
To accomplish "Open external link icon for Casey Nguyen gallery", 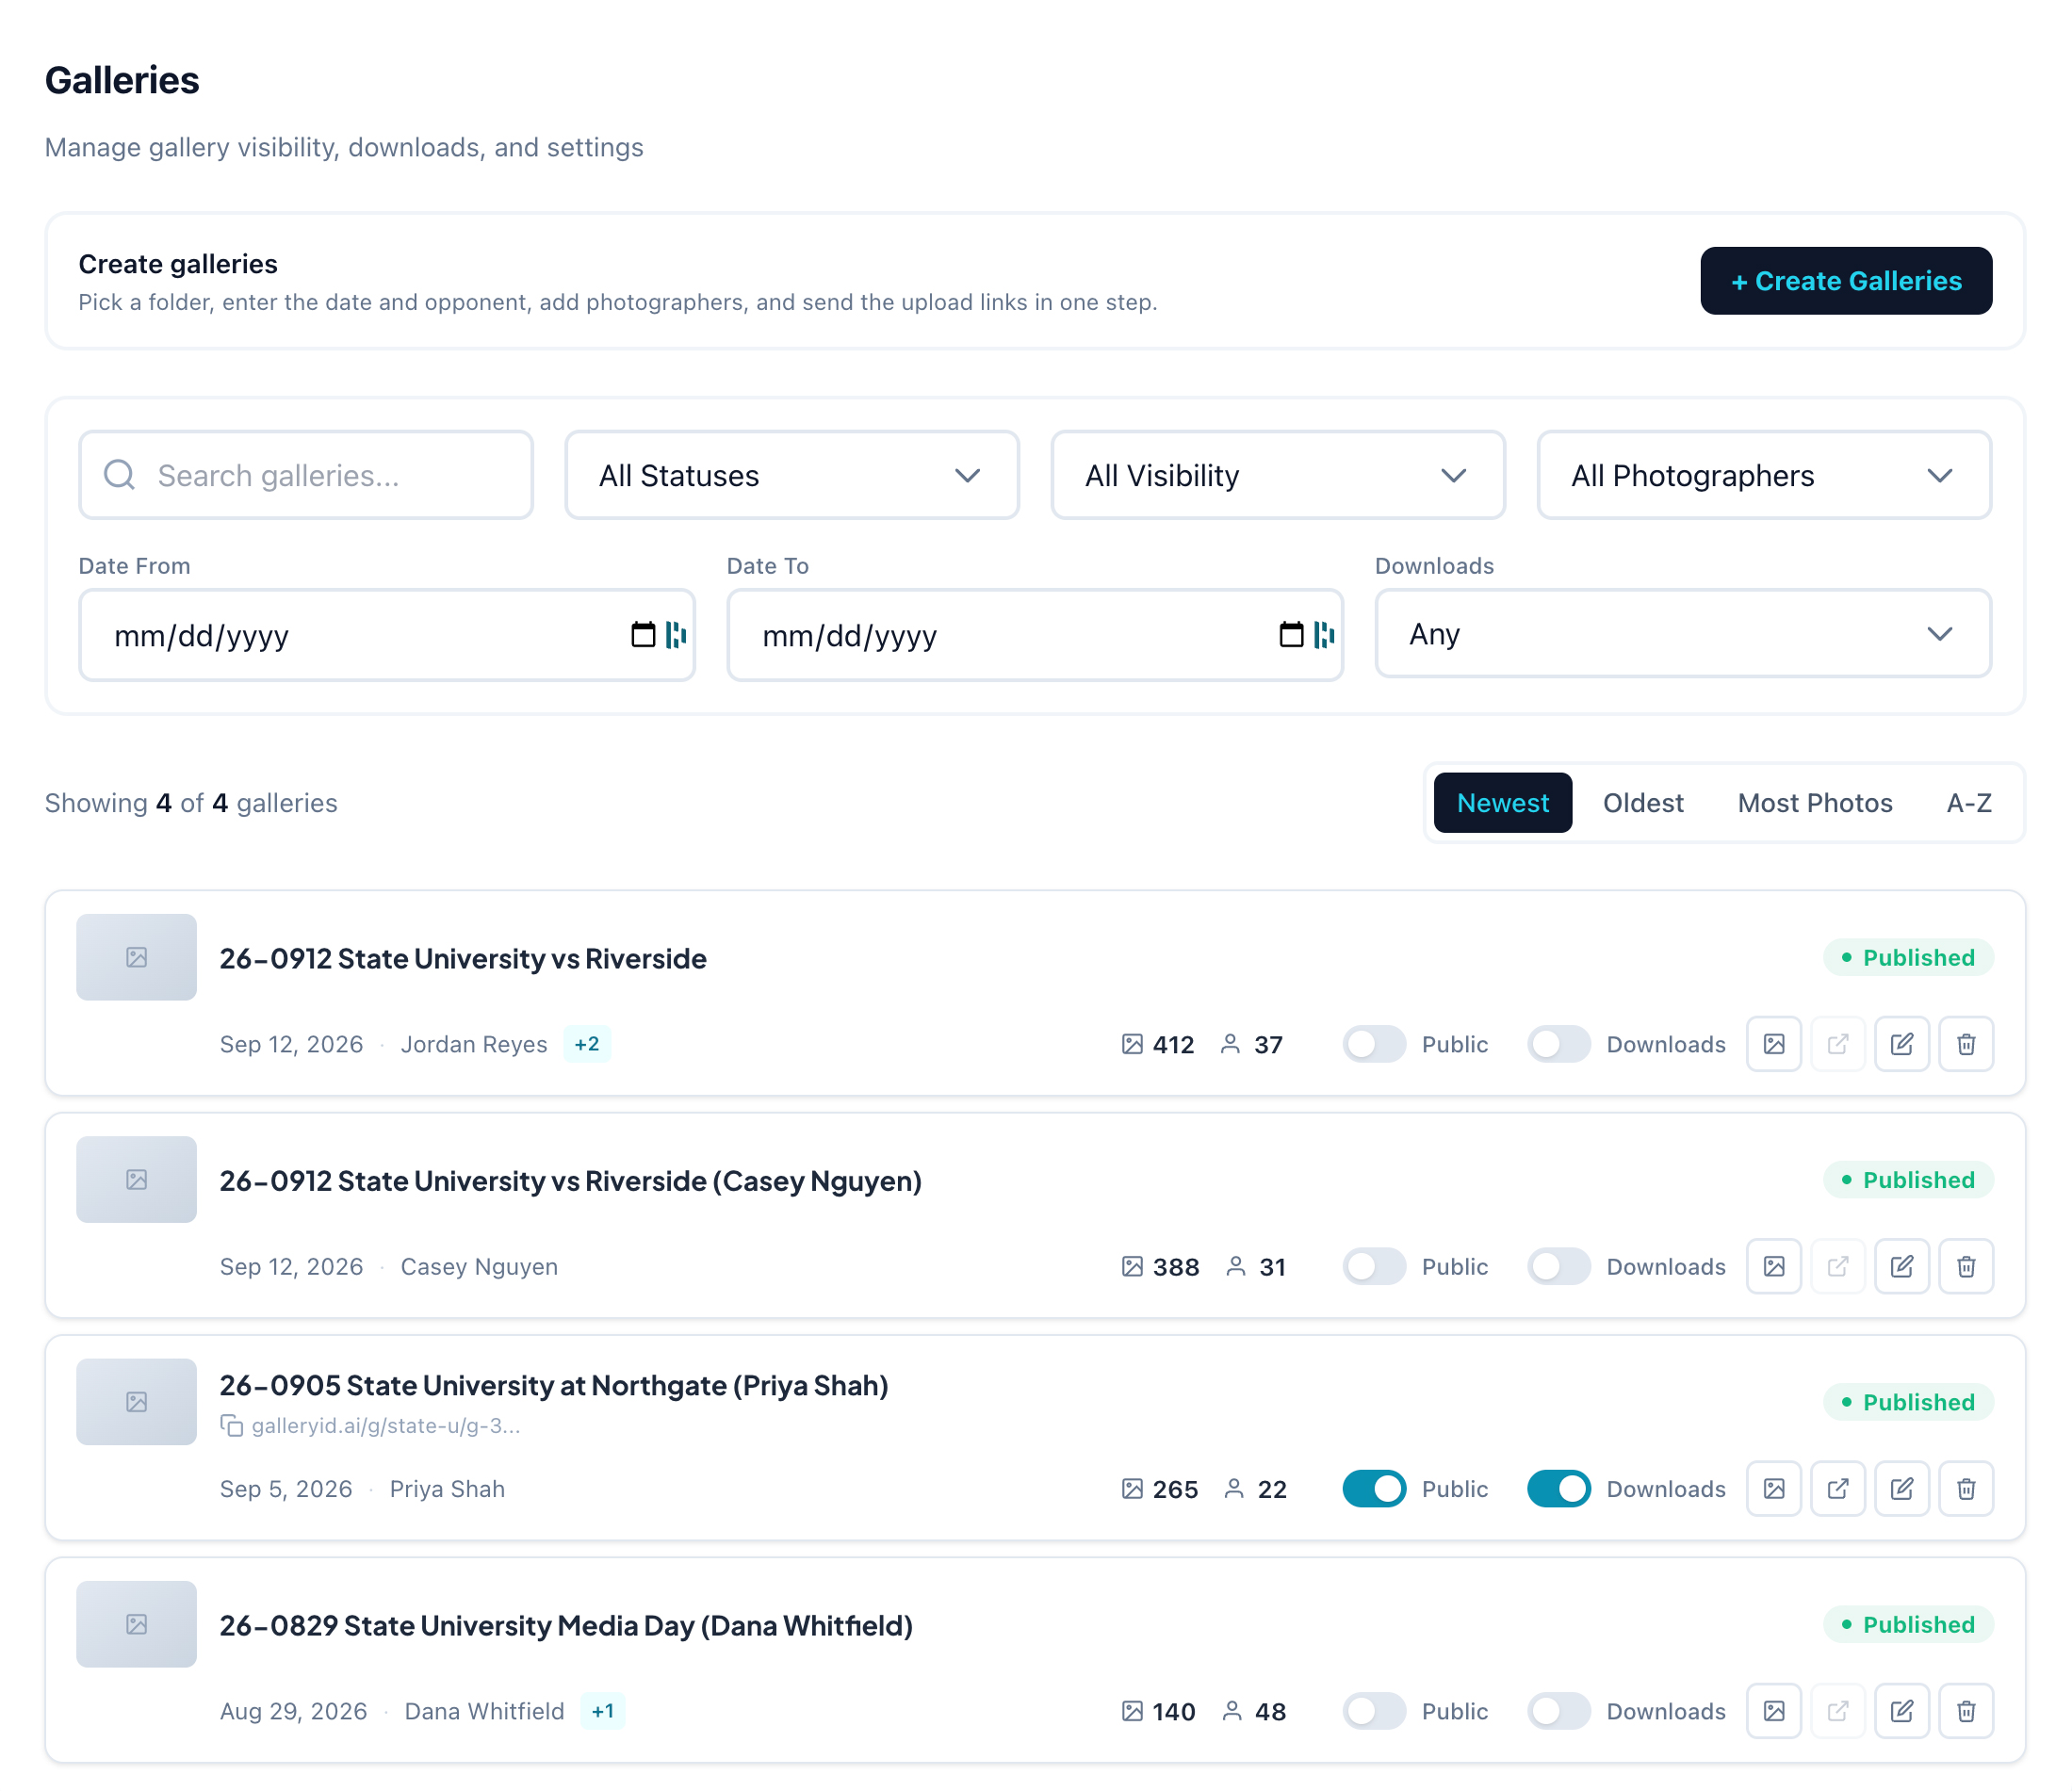I will coord(1837,1266).
